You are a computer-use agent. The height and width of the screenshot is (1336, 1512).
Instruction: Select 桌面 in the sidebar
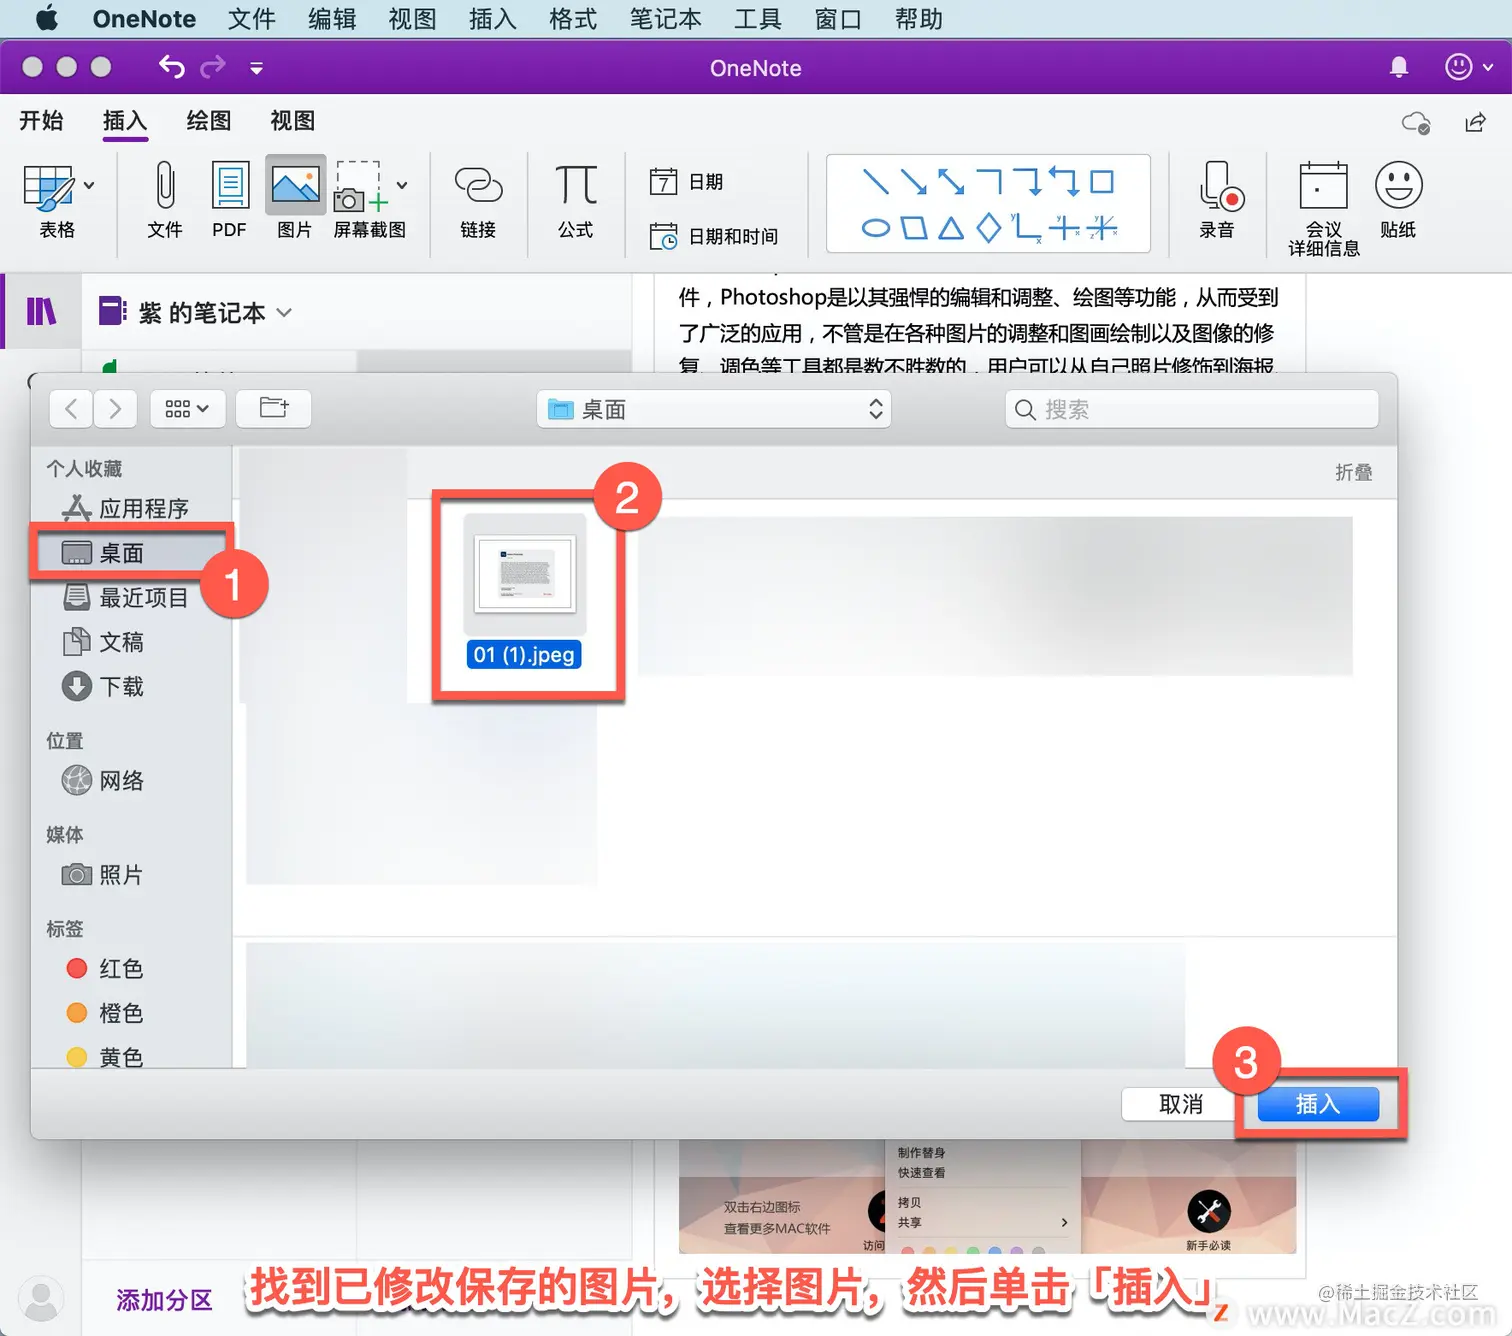pyautogui.click(x=132, y=553)
